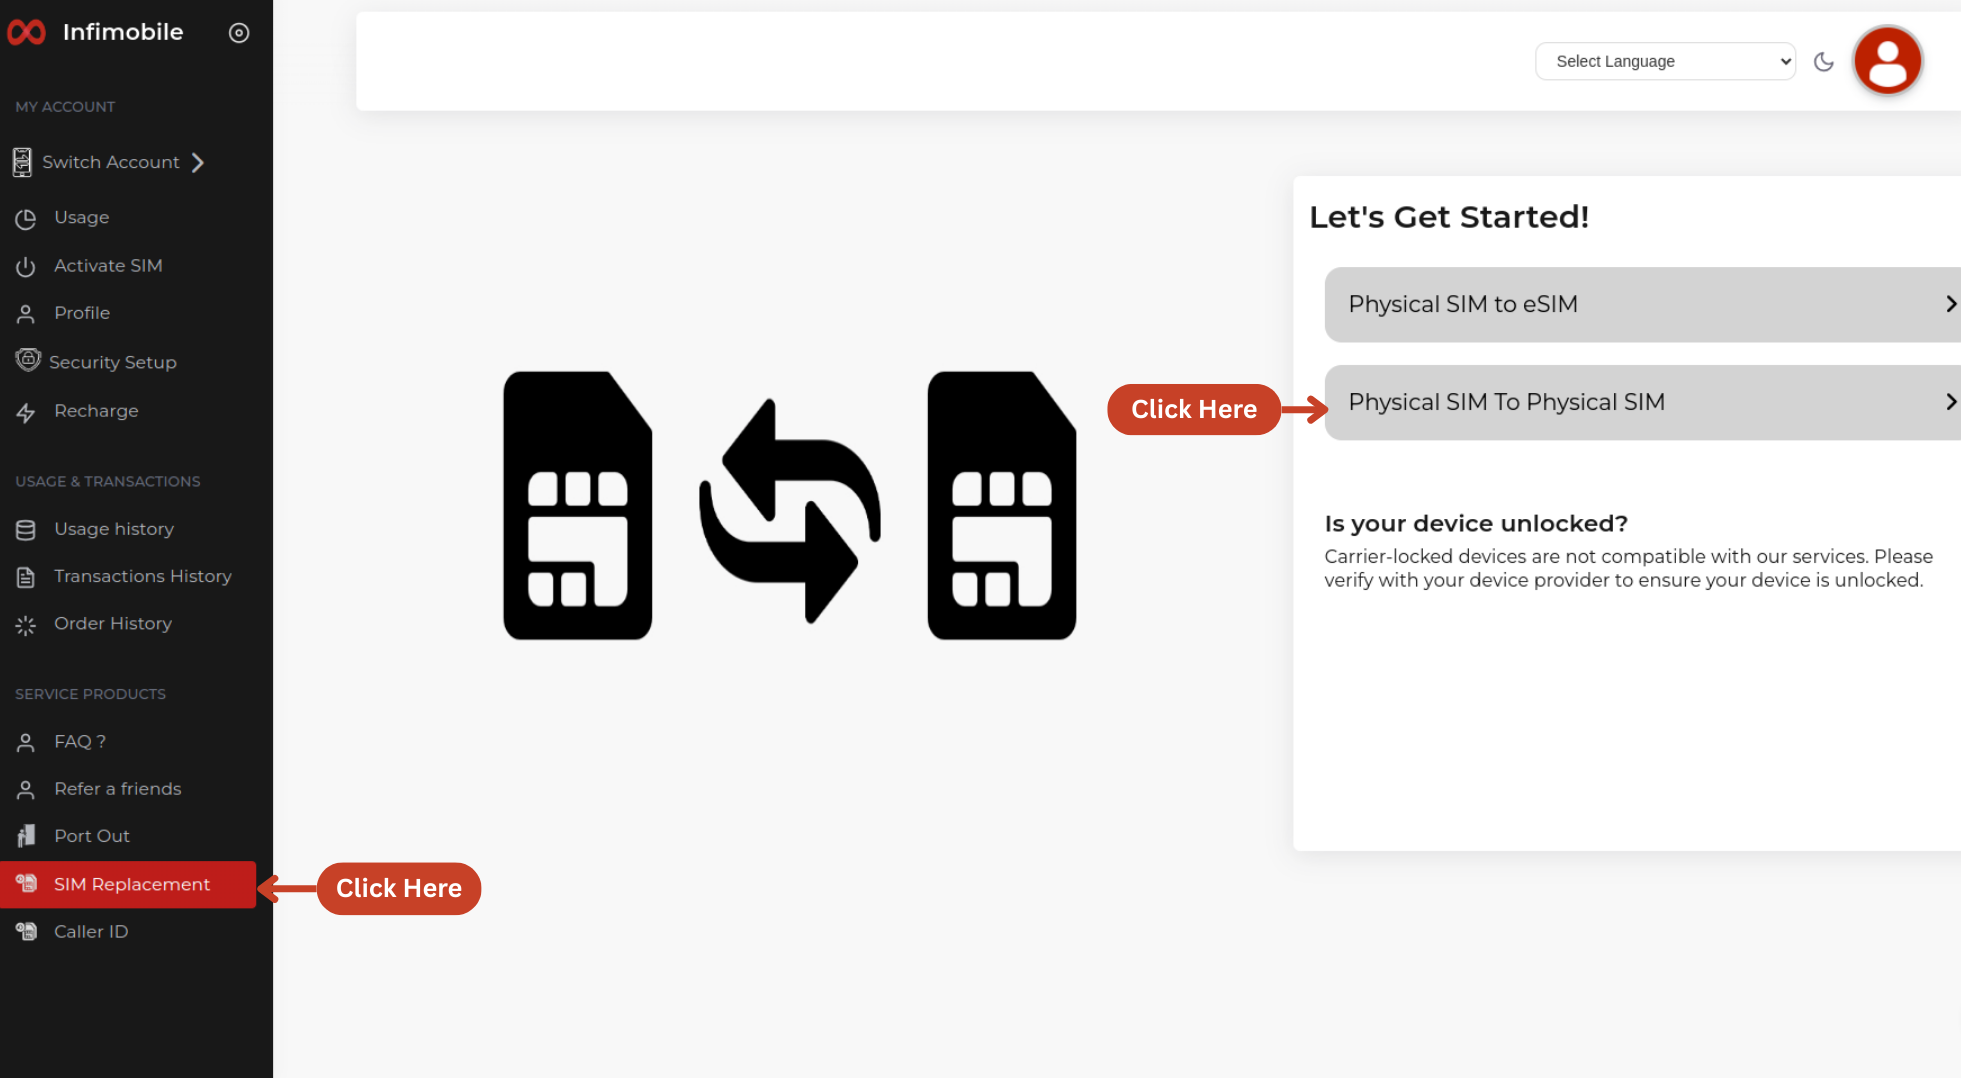Expand Switch Account chevron arrow

(x=198, y=163)
